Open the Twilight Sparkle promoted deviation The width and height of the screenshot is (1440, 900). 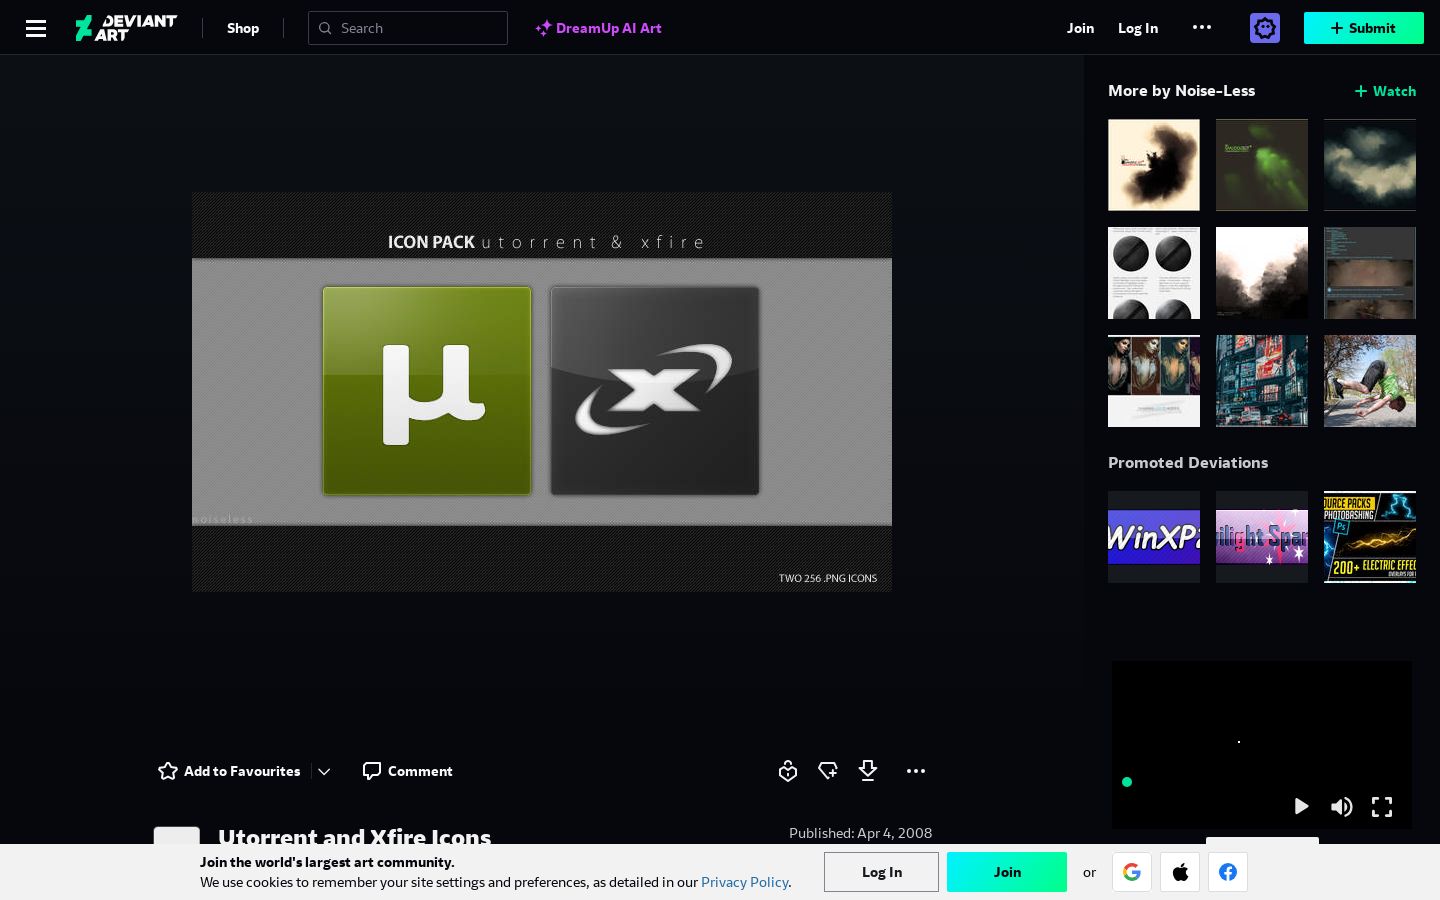pos(1262,537)
